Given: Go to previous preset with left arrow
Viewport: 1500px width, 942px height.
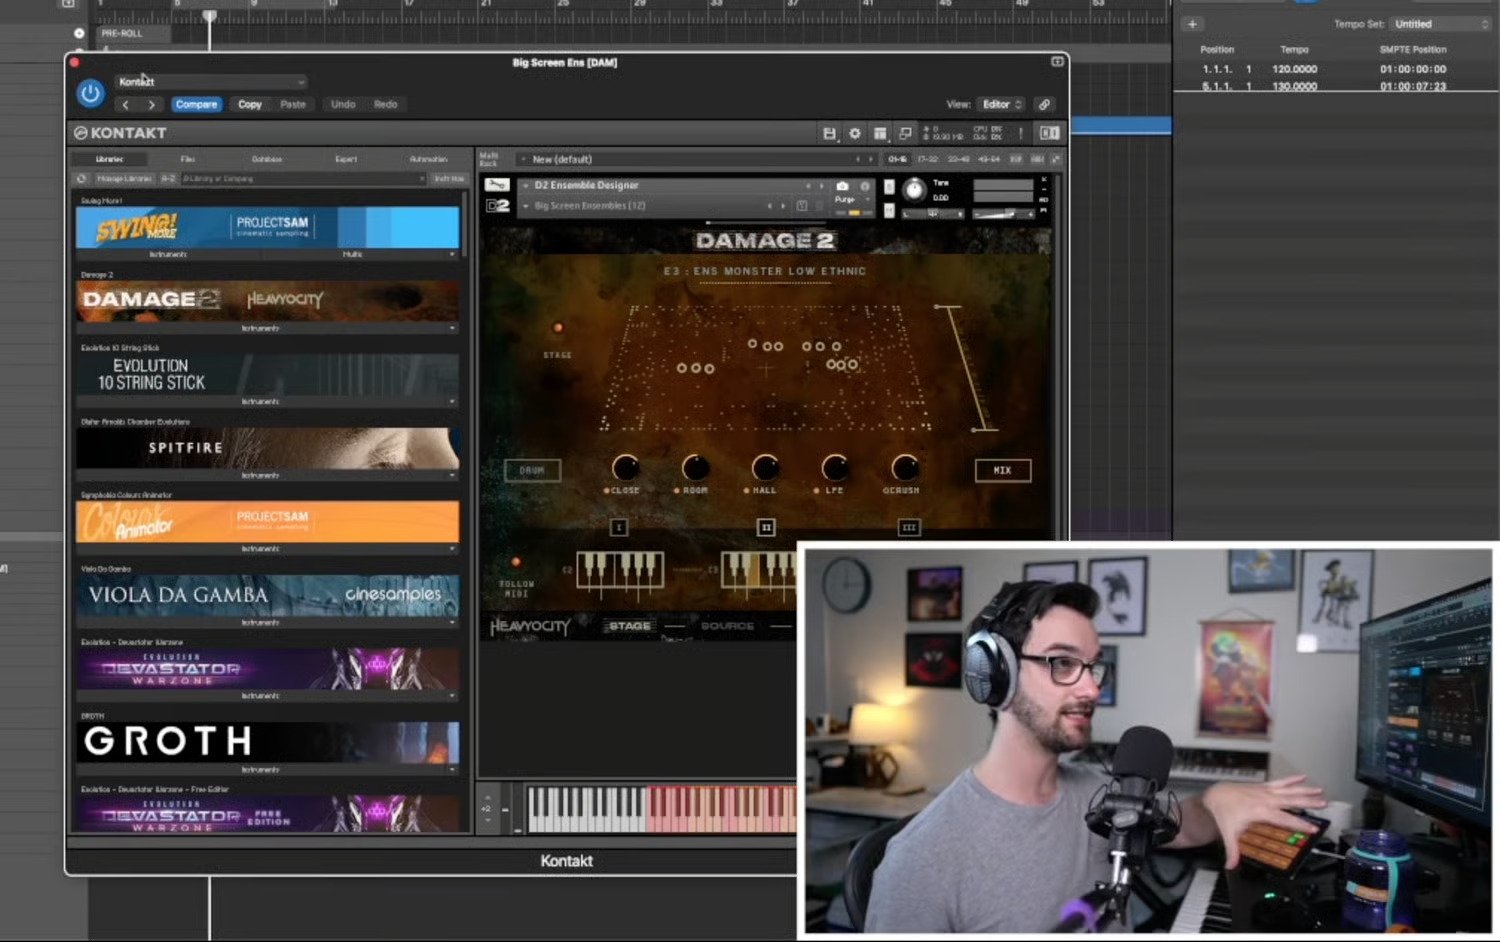Looking at the screenshot, I should 125,105.
